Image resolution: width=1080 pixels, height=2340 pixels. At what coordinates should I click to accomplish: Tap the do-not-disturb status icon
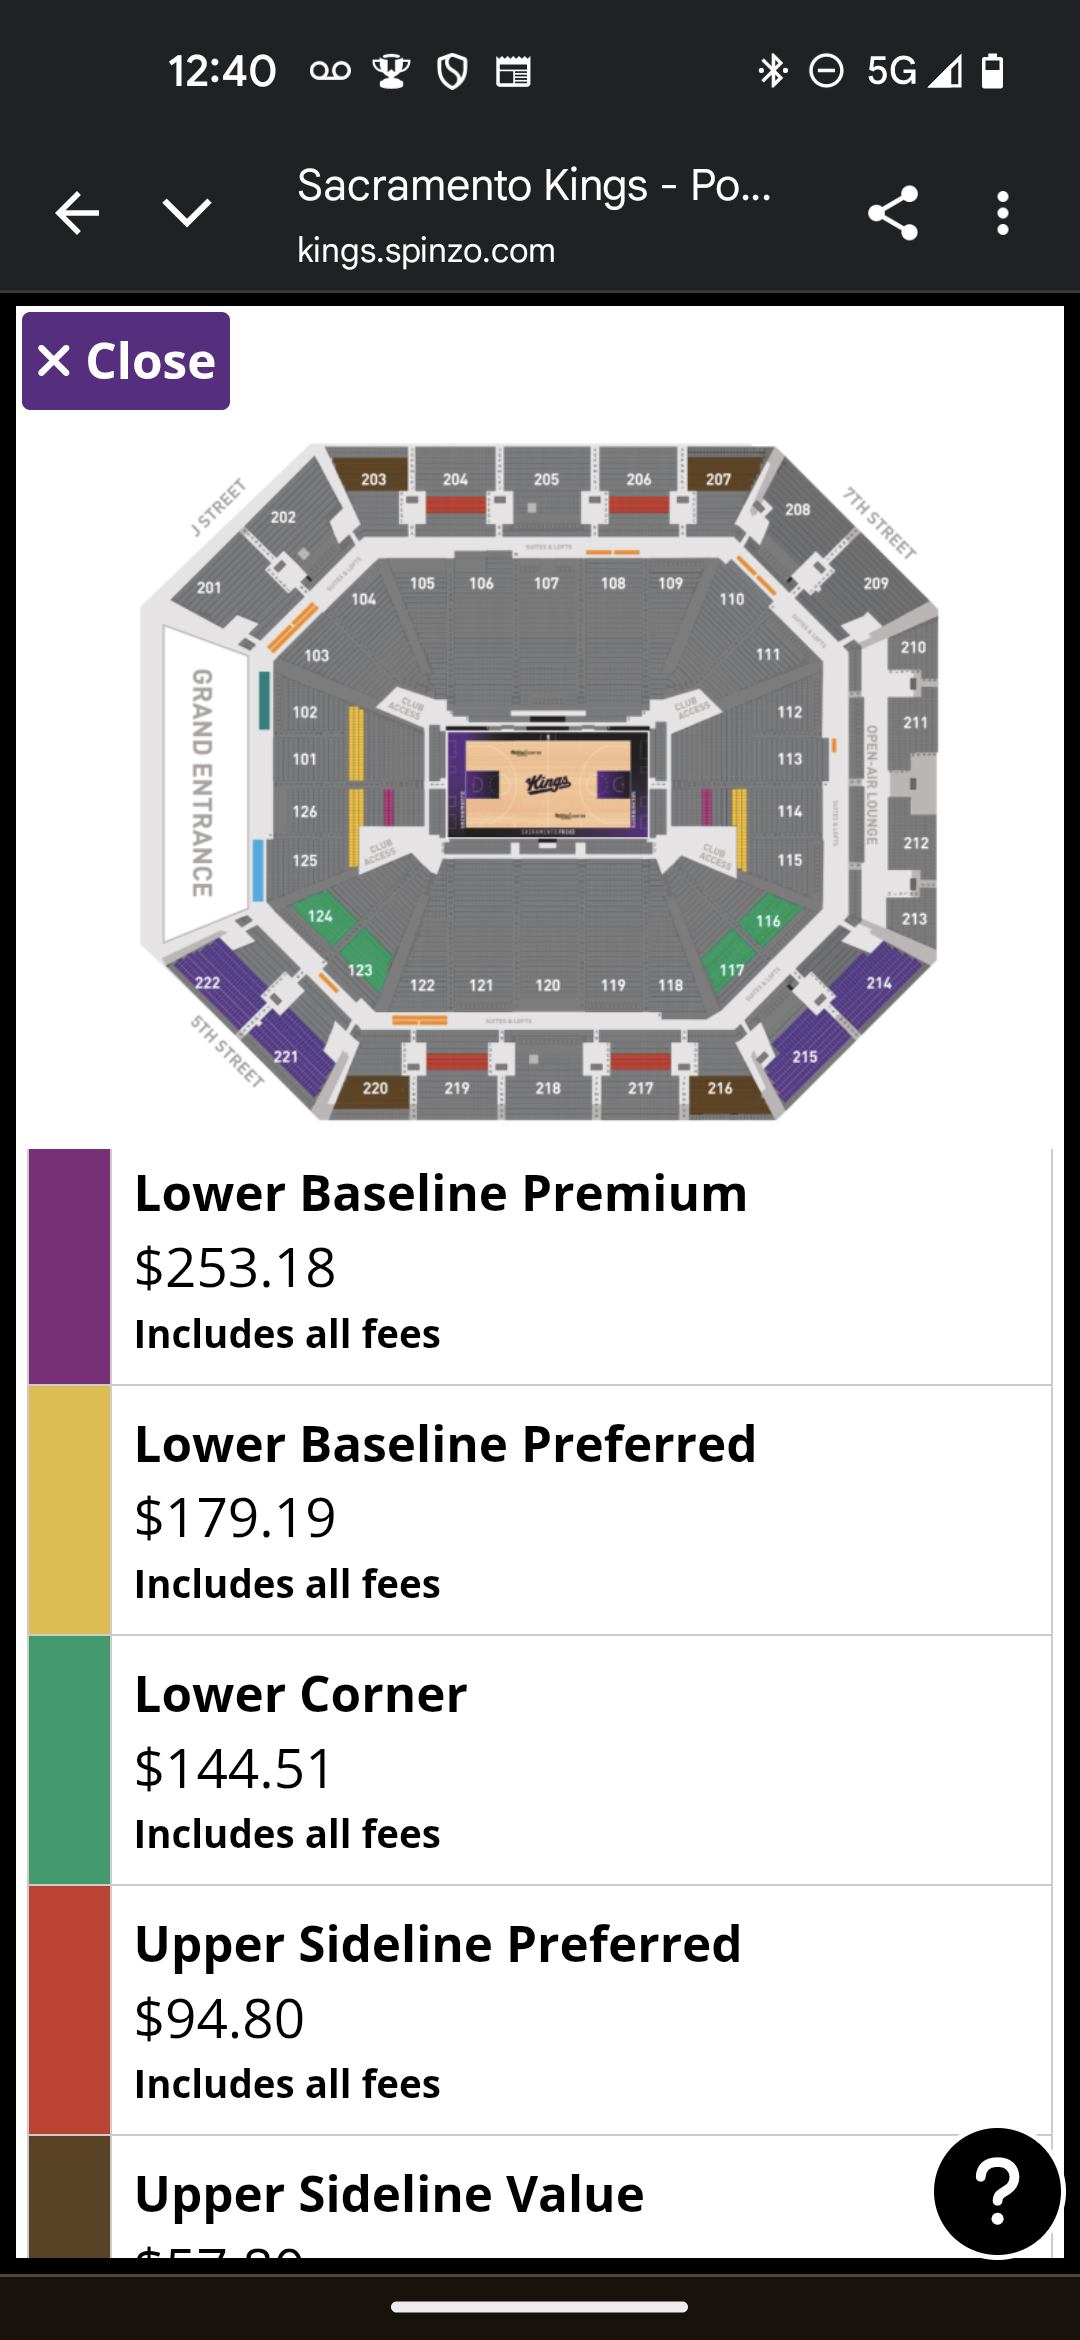pos(826,71)
